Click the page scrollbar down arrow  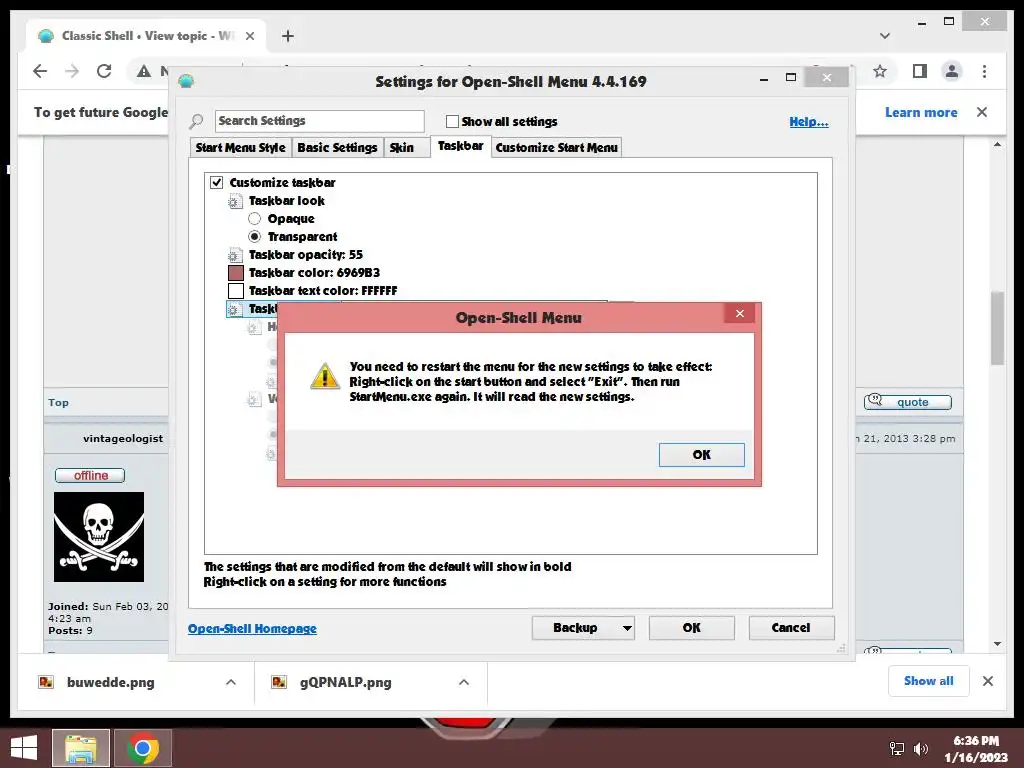click(x=997, y=644)
